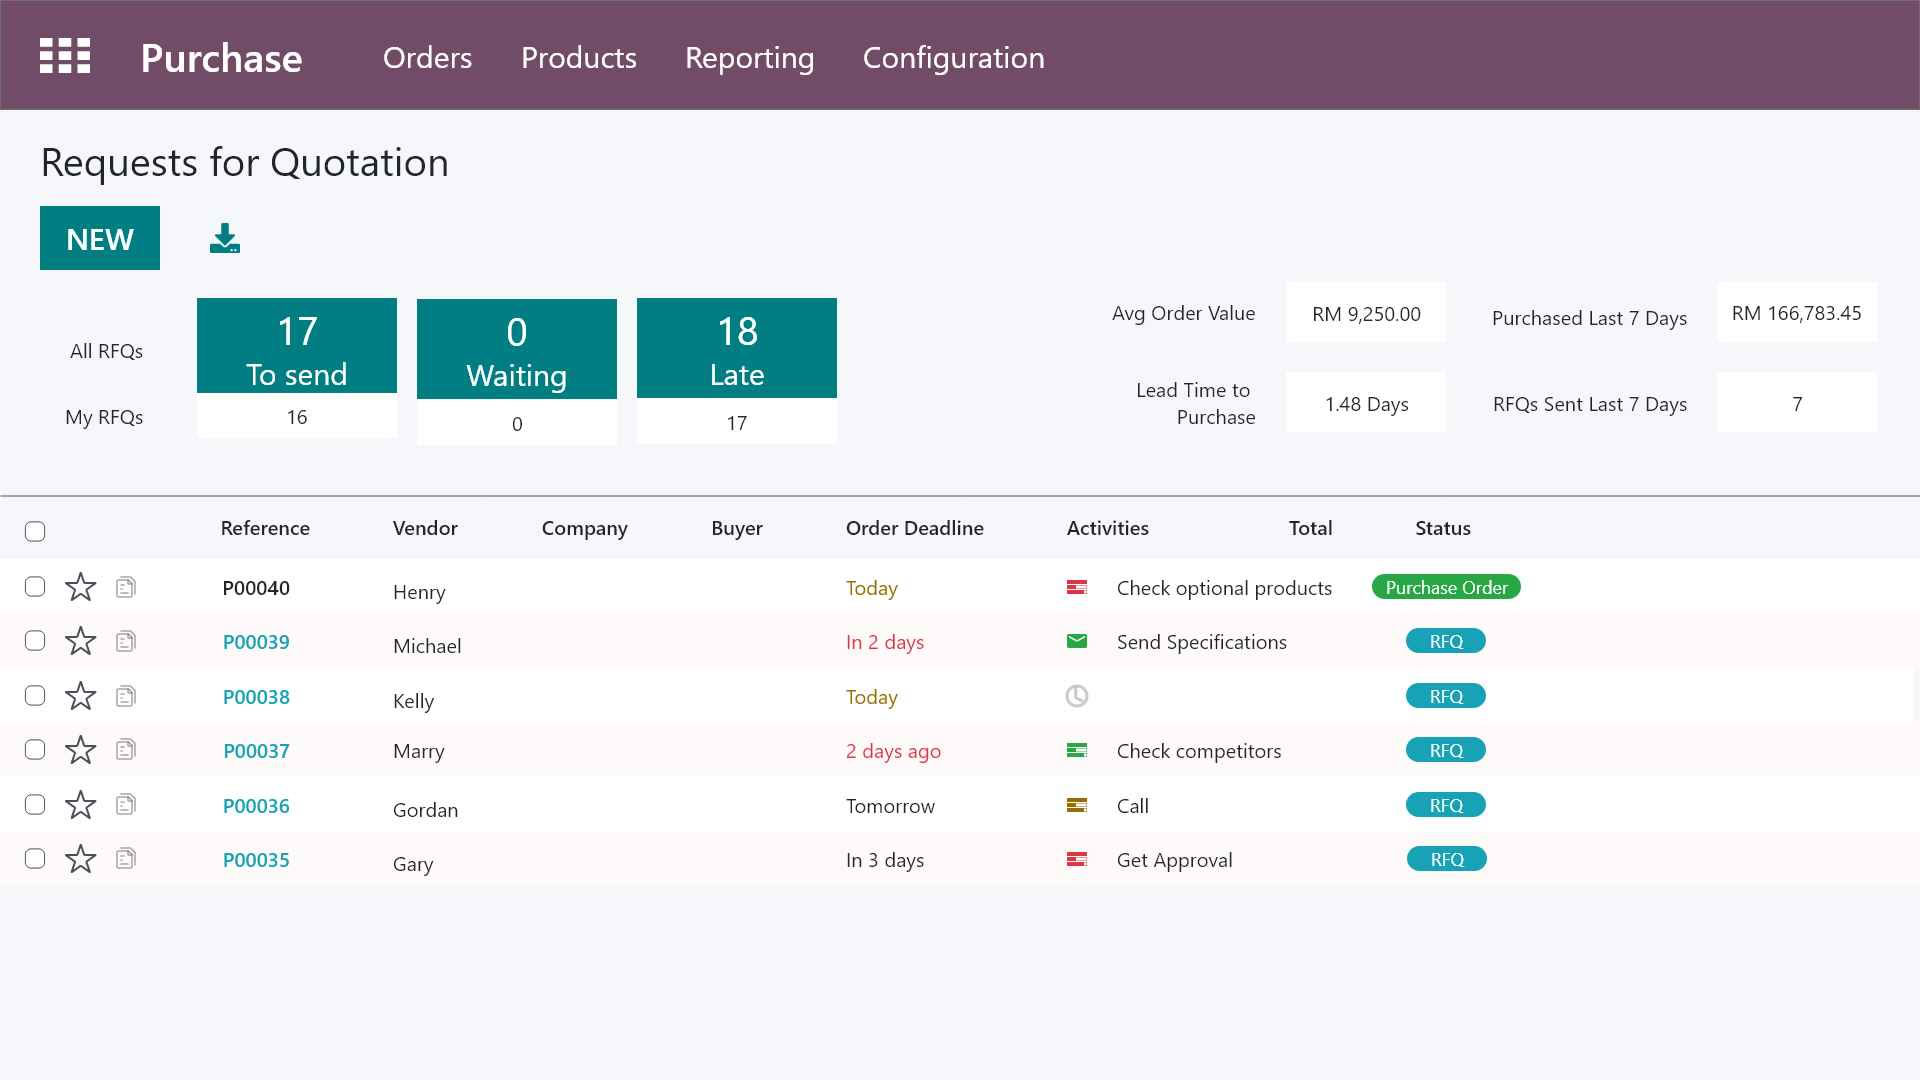Screen dimensions: 1920x1080
Task: Star the P00040 order as favorite
Action: click(80, 587)
